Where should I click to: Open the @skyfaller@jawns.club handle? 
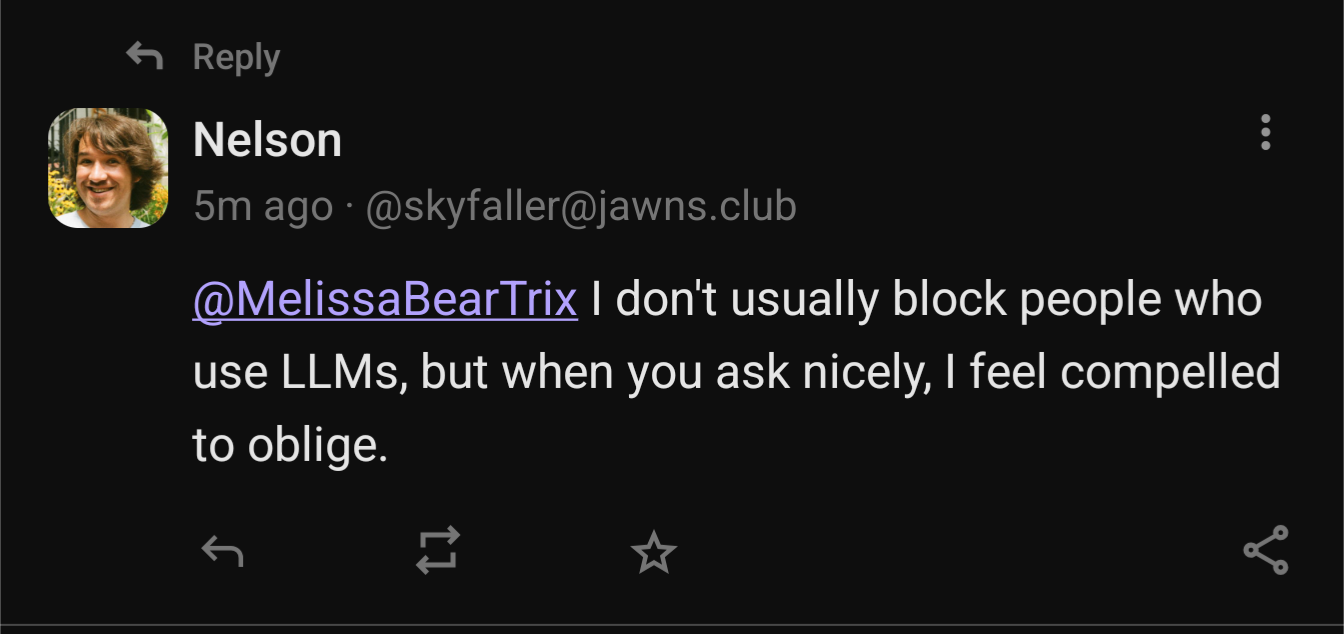point(581,207)
